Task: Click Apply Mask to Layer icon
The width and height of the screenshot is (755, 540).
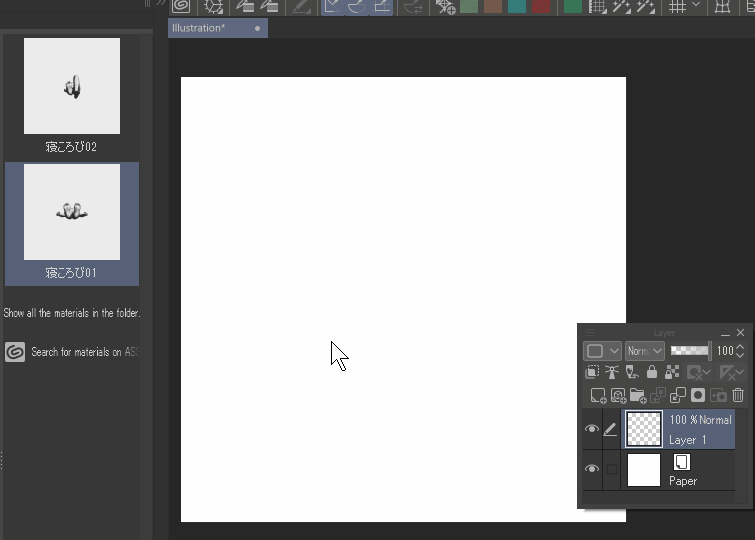Action: 718,395
